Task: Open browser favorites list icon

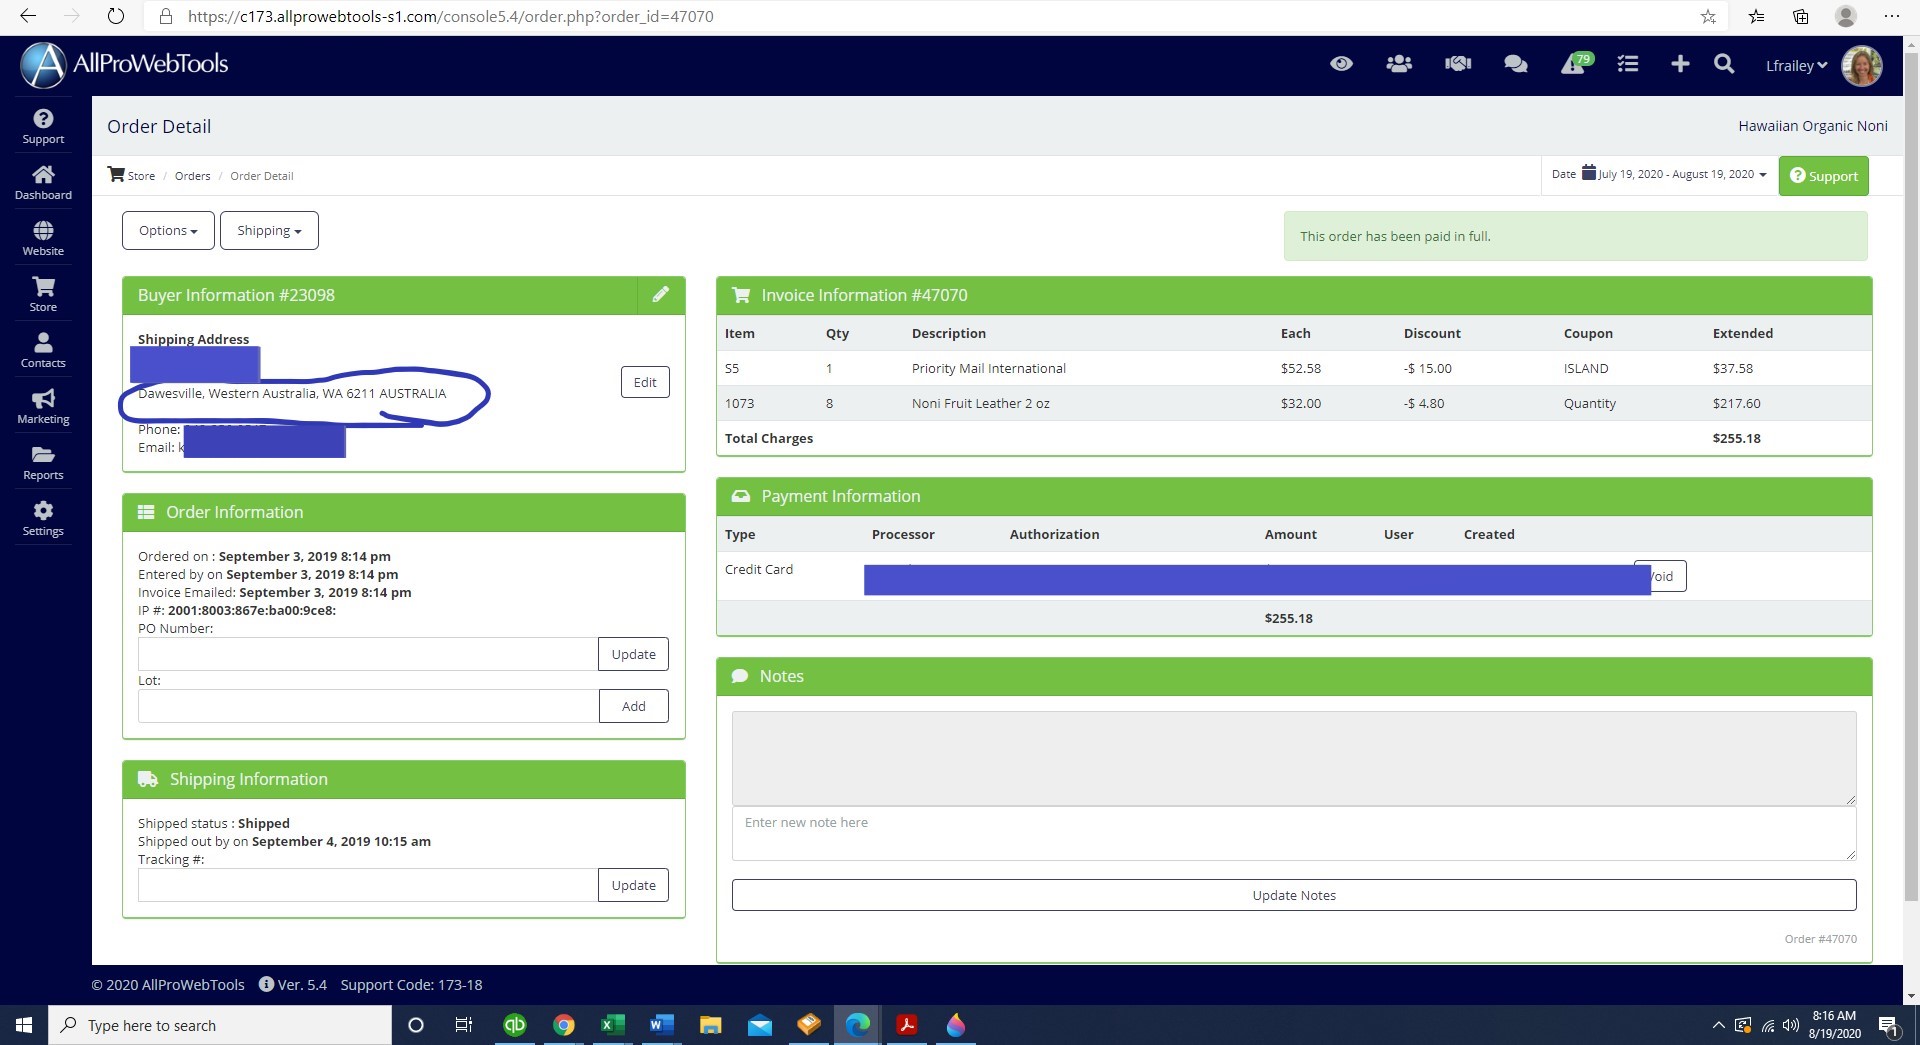Action: click(x=1757, y=17)
